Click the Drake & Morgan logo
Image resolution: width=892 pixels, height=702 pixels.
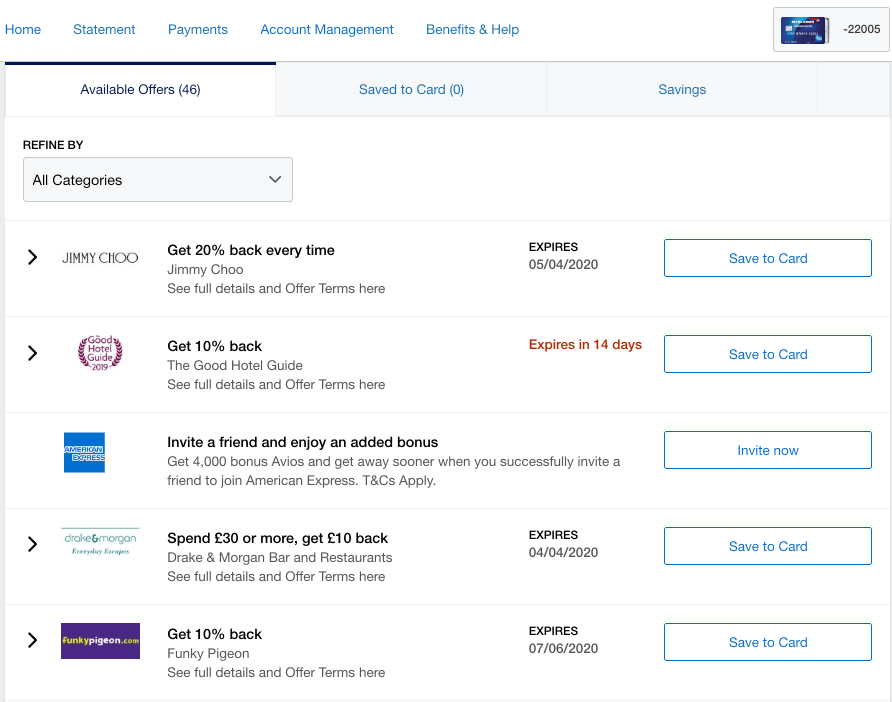point(100,542)
